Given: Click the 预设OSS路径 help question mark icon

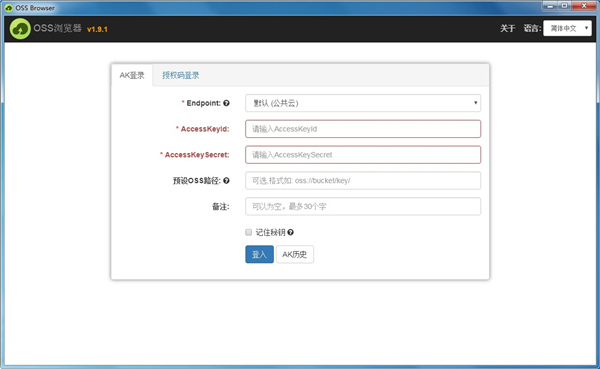Looking at the screenshot, I should coord(226,181).
